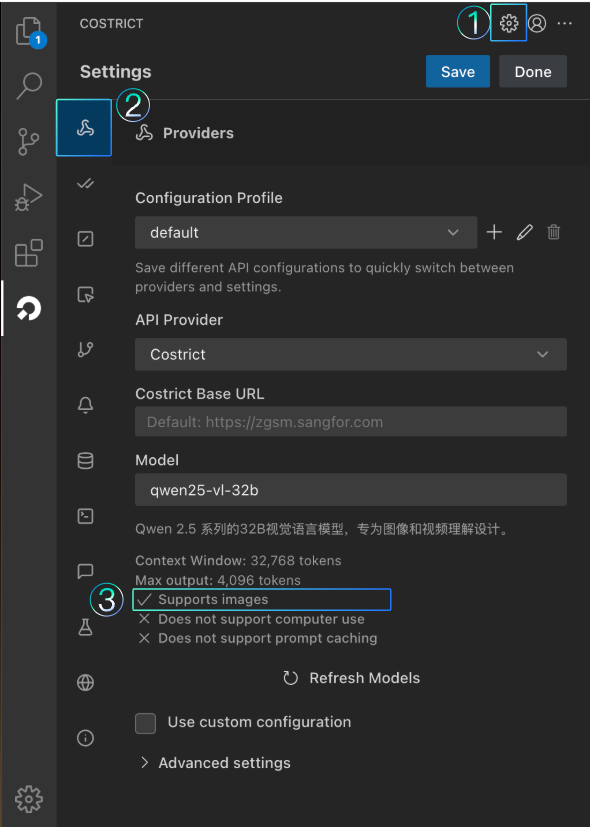Viewport: 590px width, 827px height.
Task: Open the Costrict settings gear in extension header
Action: click(508, 22)
